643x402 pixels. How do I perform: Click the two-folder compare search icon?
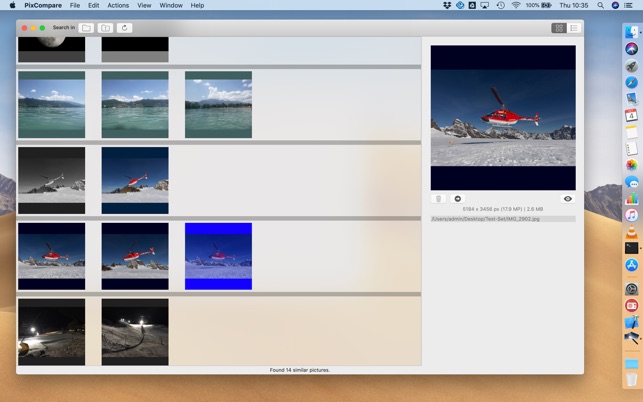(105, 28)
